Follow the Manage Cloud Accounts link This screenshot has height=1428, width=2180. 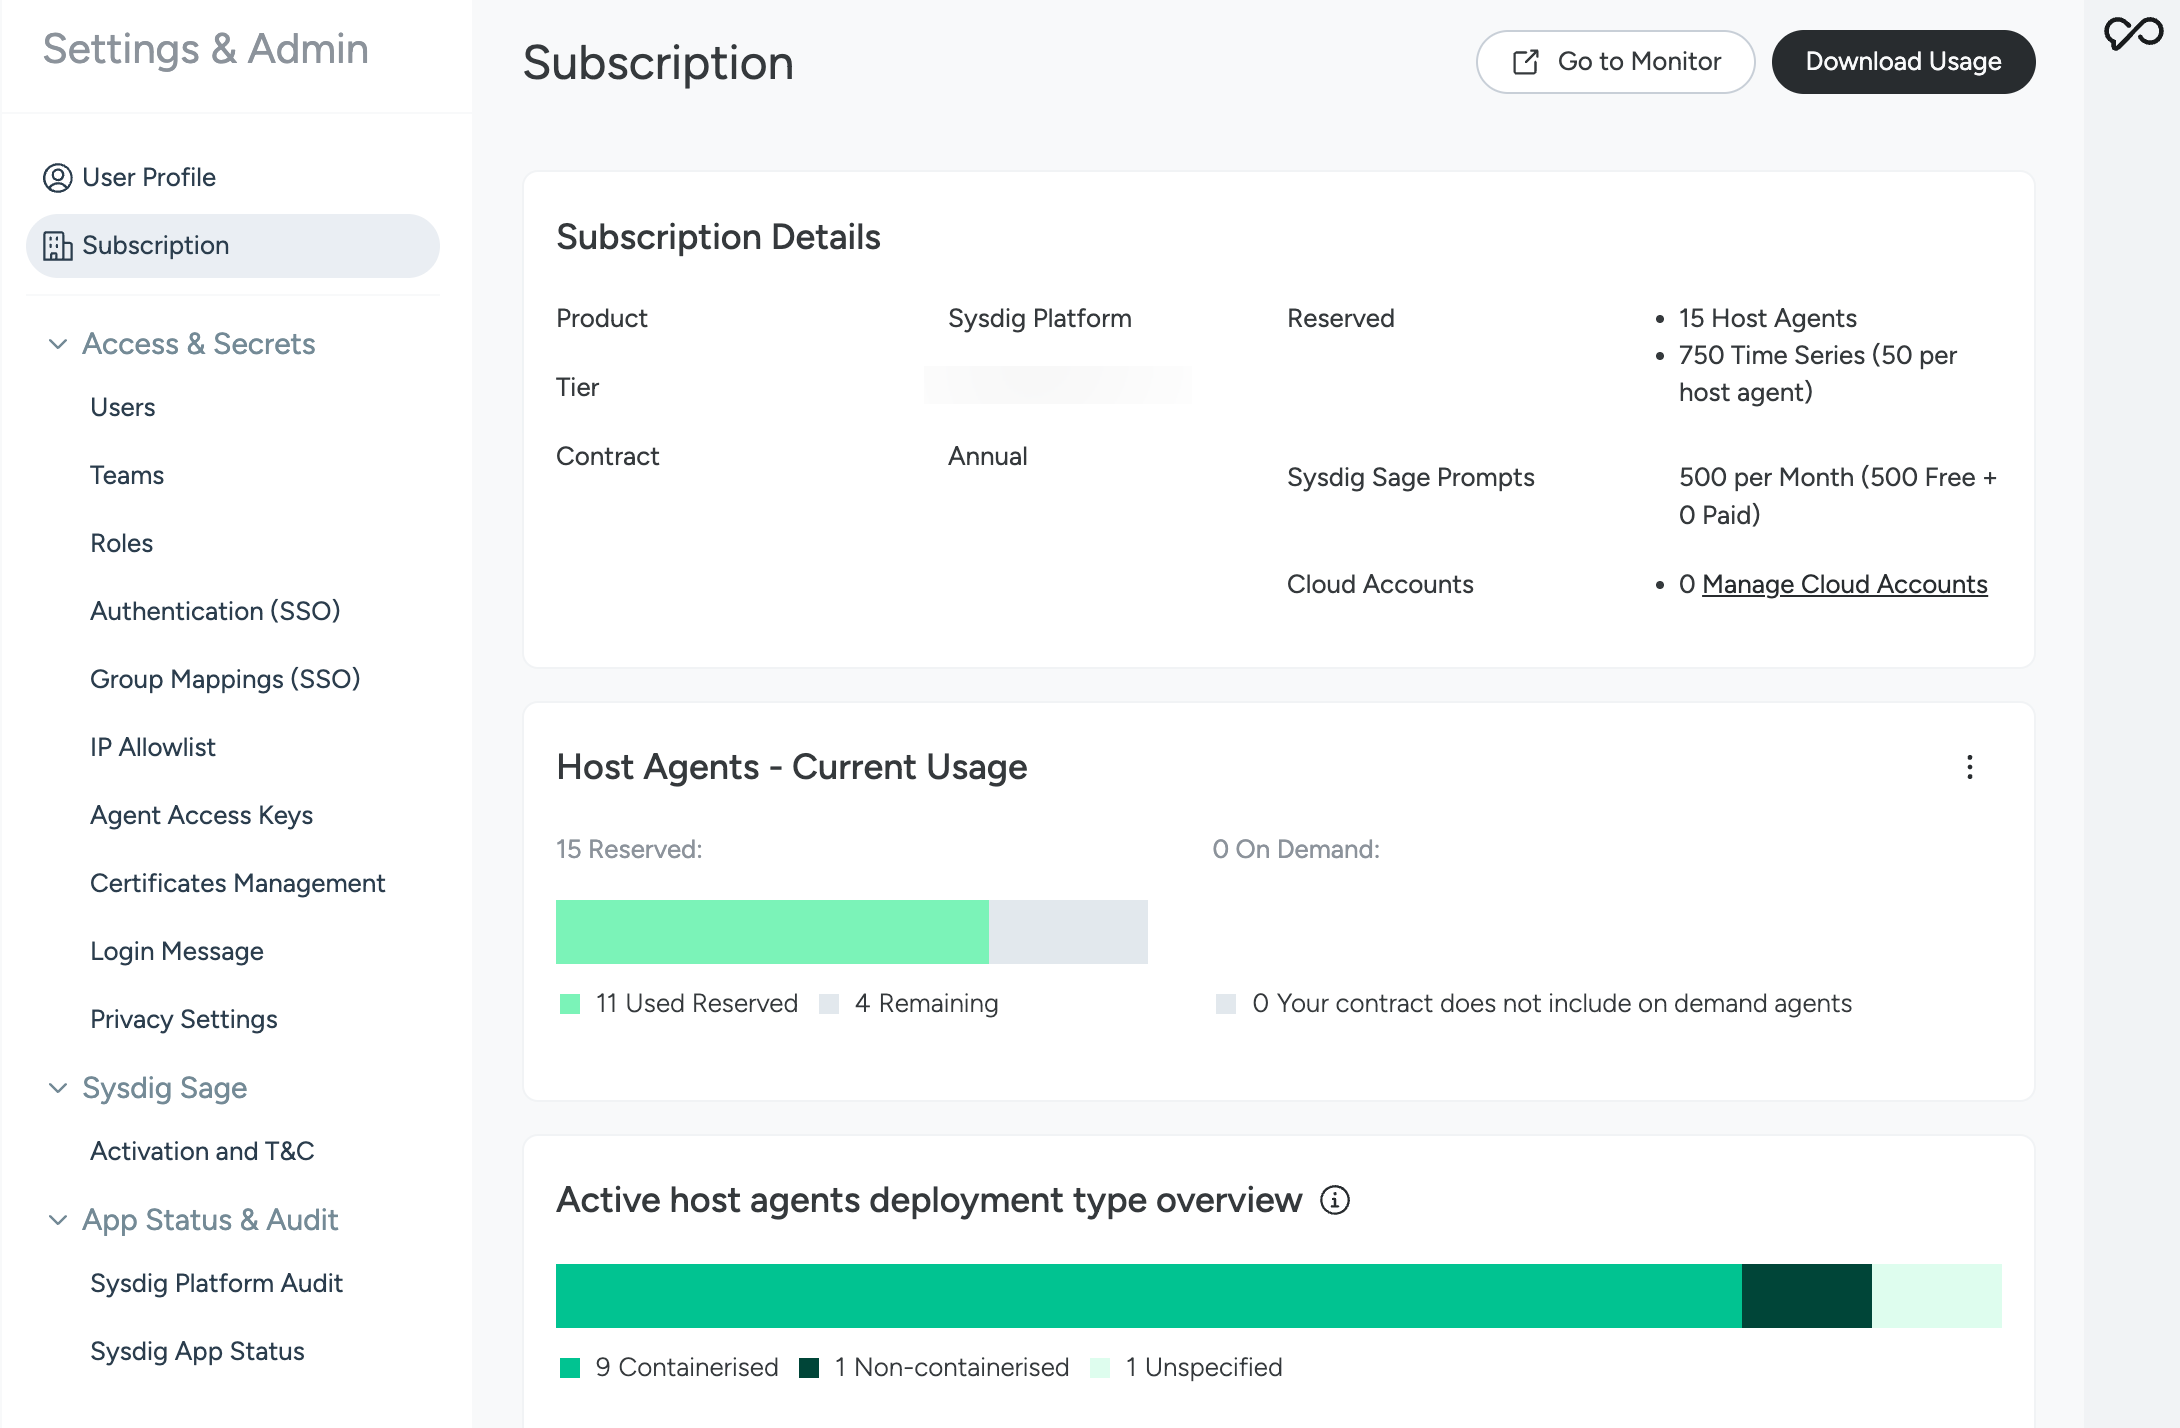[1844, 585]
